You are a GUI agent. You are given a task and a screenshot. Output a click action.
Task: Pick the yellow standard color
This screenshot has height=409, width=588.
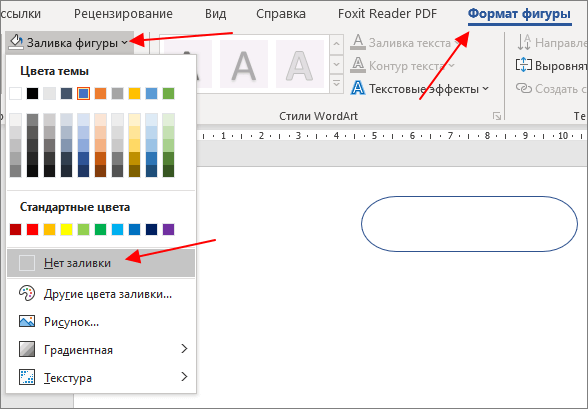(x=66, y=229)
